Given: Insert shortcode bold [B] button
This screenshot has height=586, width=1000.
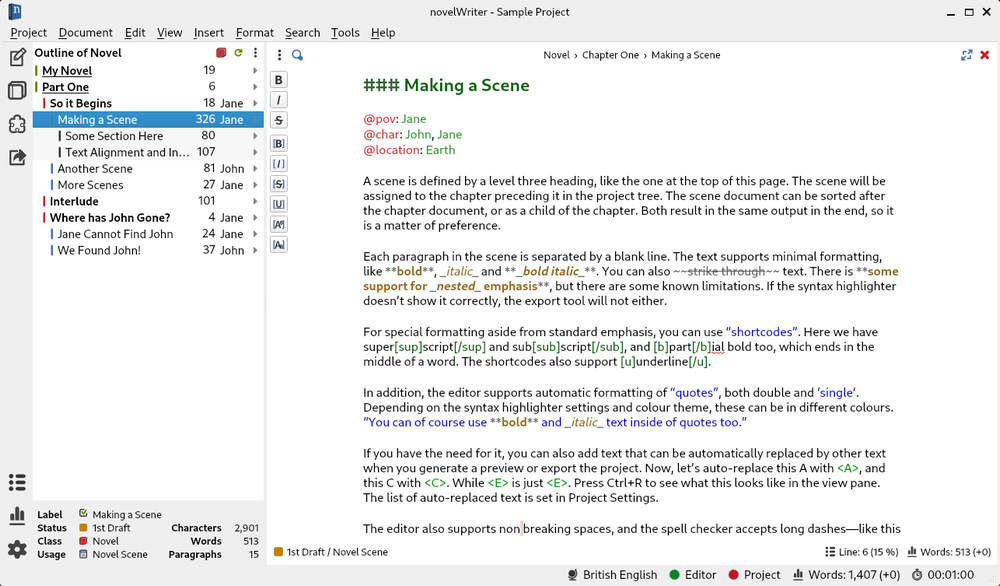Looking at the screenshot, I should click(x=279, y=143).
